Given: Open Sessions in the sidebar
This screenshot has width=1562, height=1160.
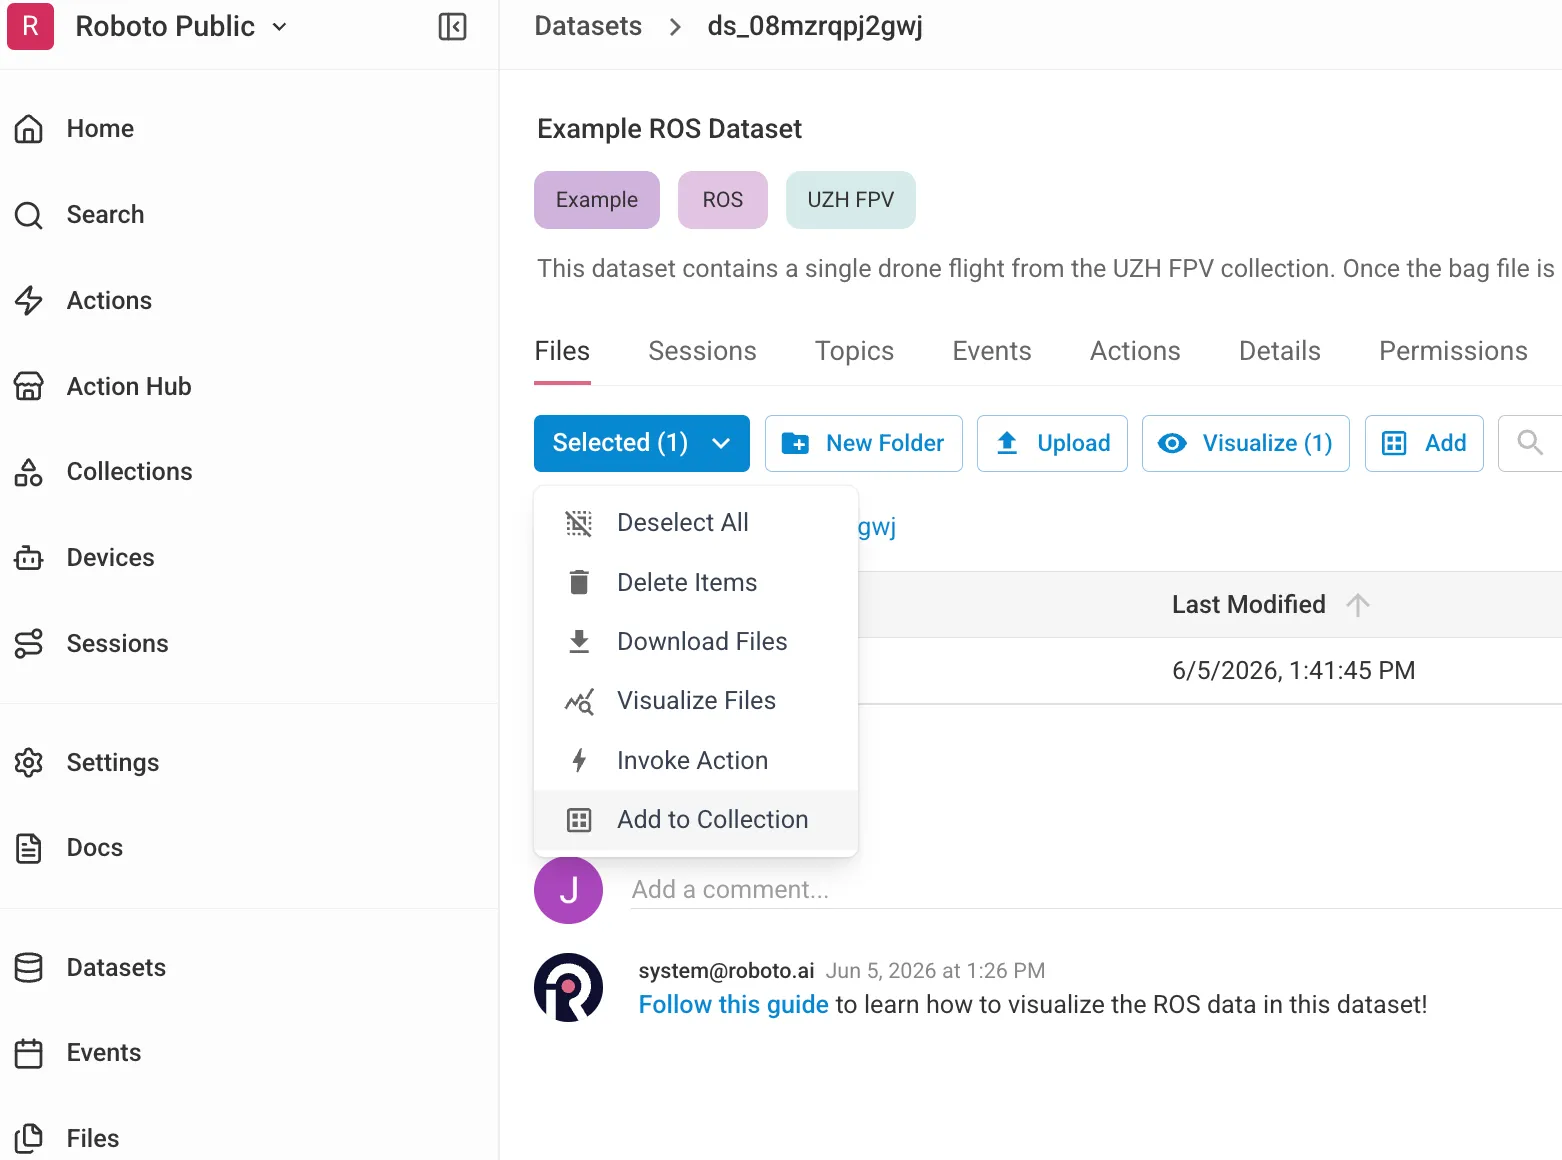Looking at the screenshot, I should click(x=117, y=644).
